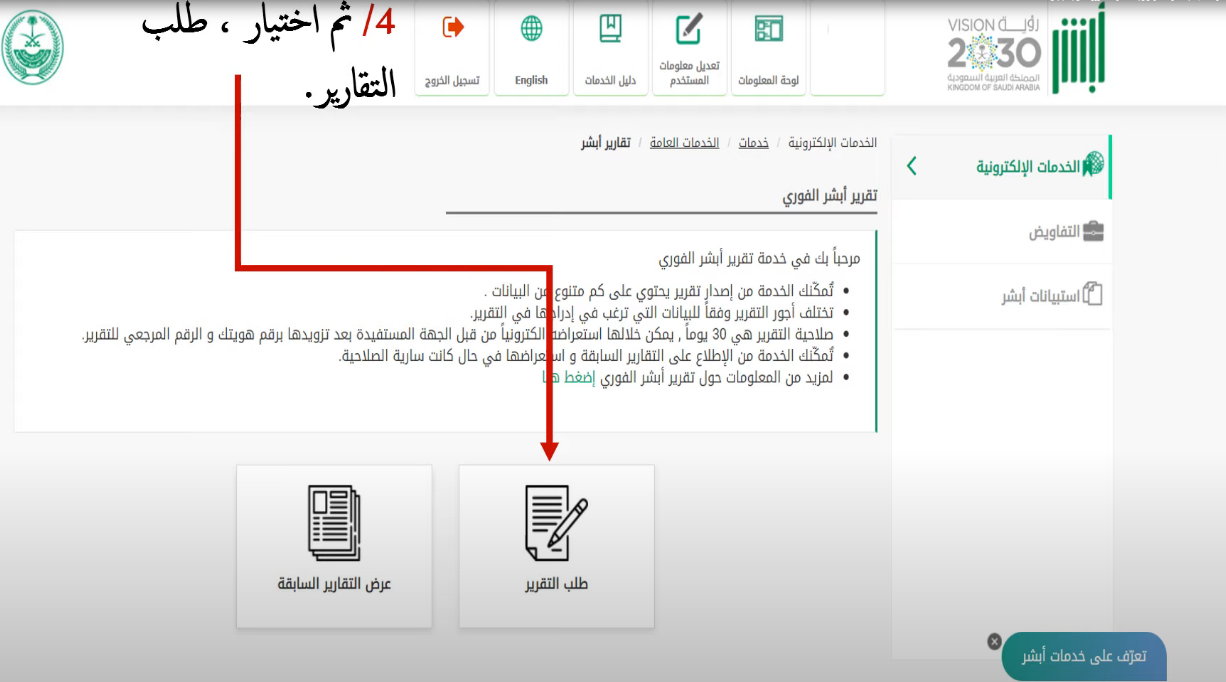Click the dashboard layout icon

[768, 29]
